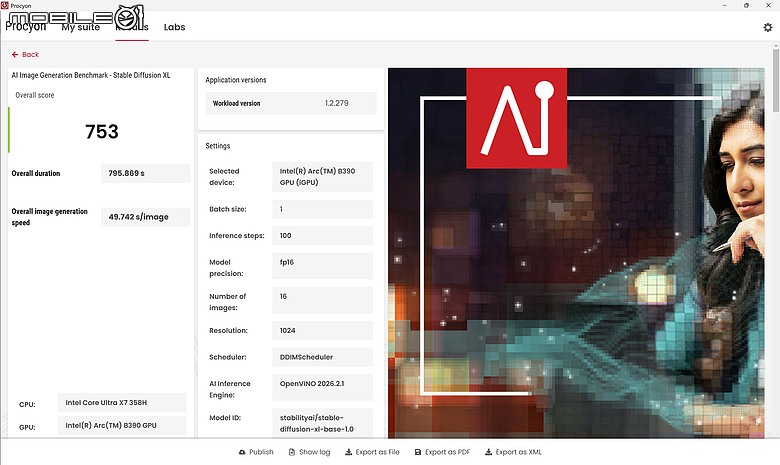Minimize the Procyon window
This screenshot has width=780, height=465.
click(x=724, y=5)
